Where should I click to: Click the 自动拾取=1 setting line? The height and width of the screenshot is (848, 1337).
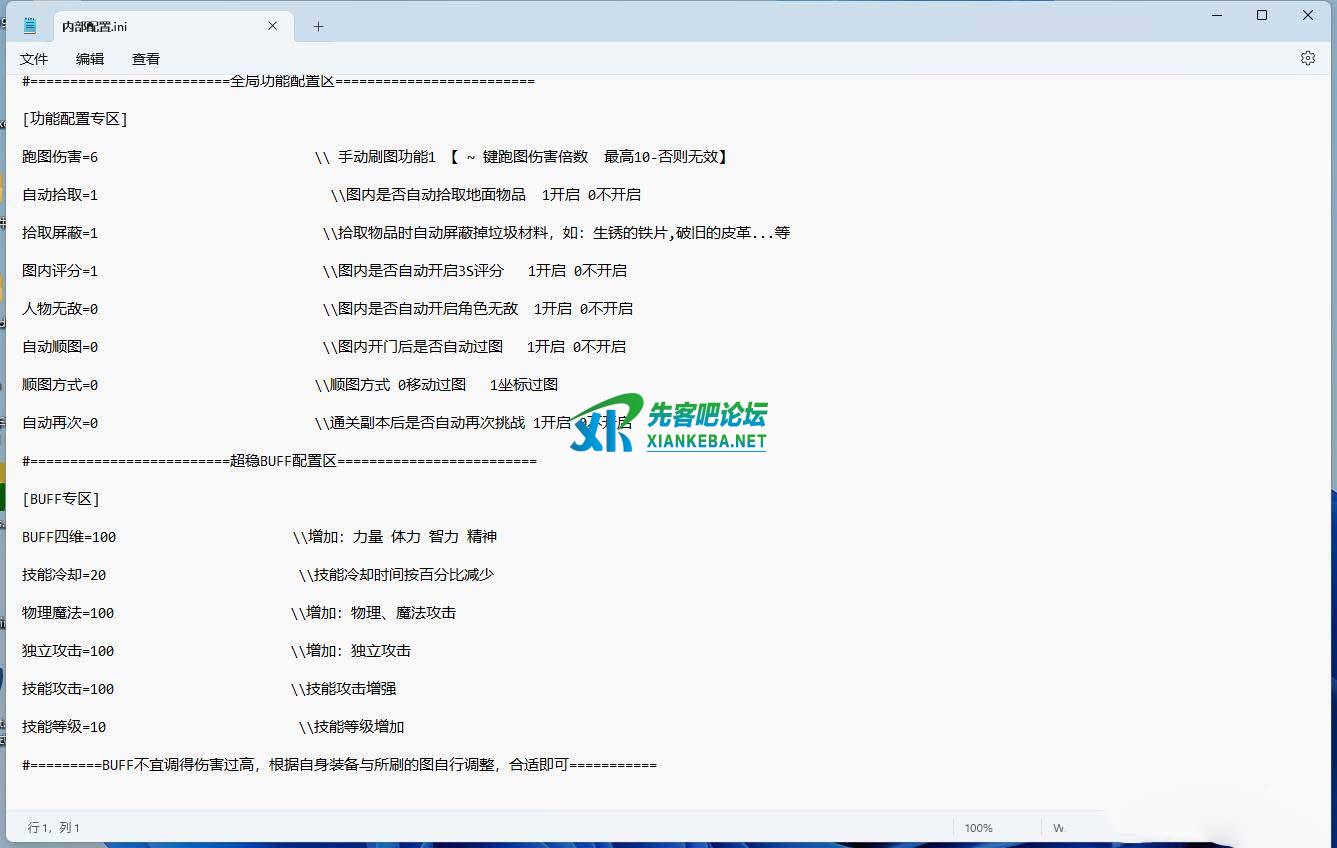pos(60,195)
